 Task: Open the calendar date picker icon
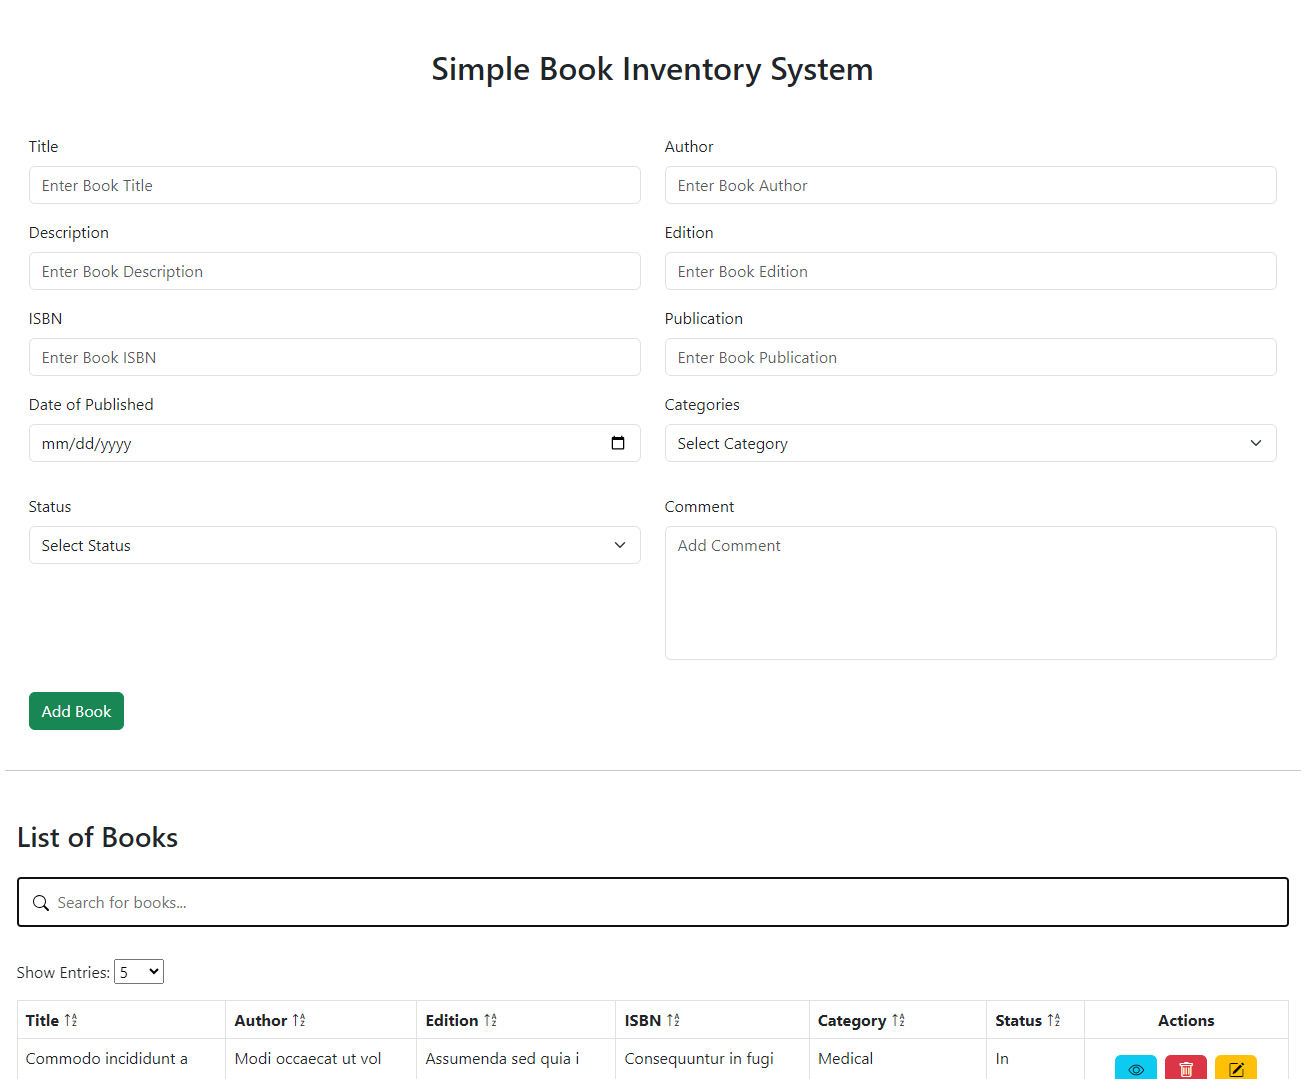(x=618, y=443)
